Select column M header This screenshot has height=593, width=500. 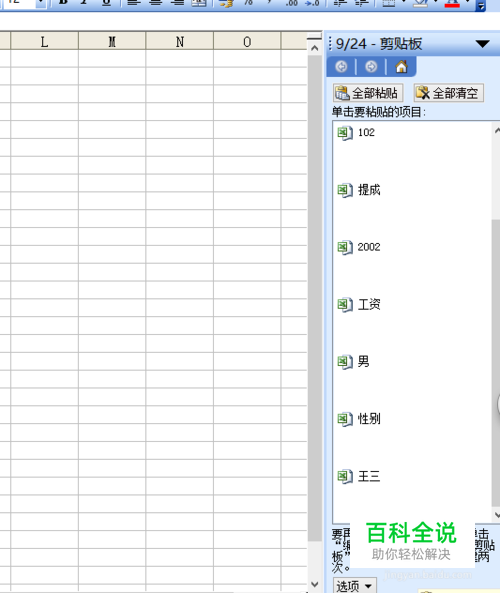pos(112,42)
